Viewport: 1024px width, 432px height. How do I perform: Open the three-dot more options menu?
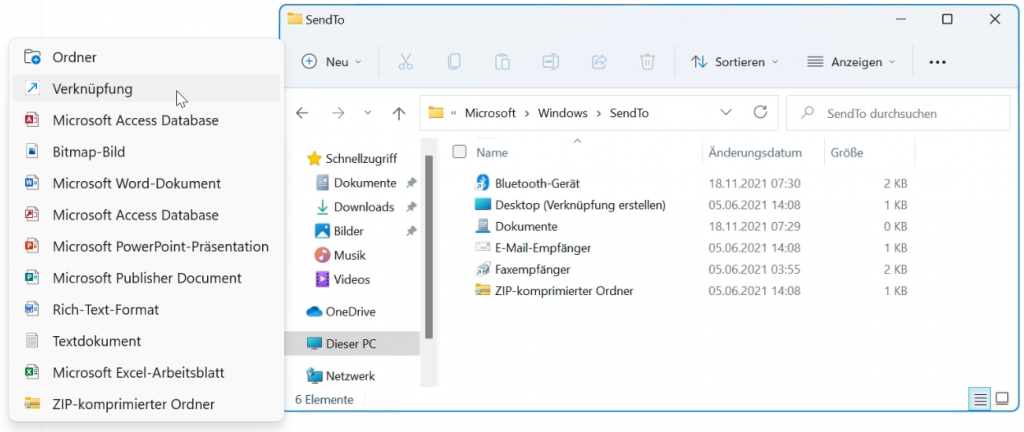tap(937, 63)
